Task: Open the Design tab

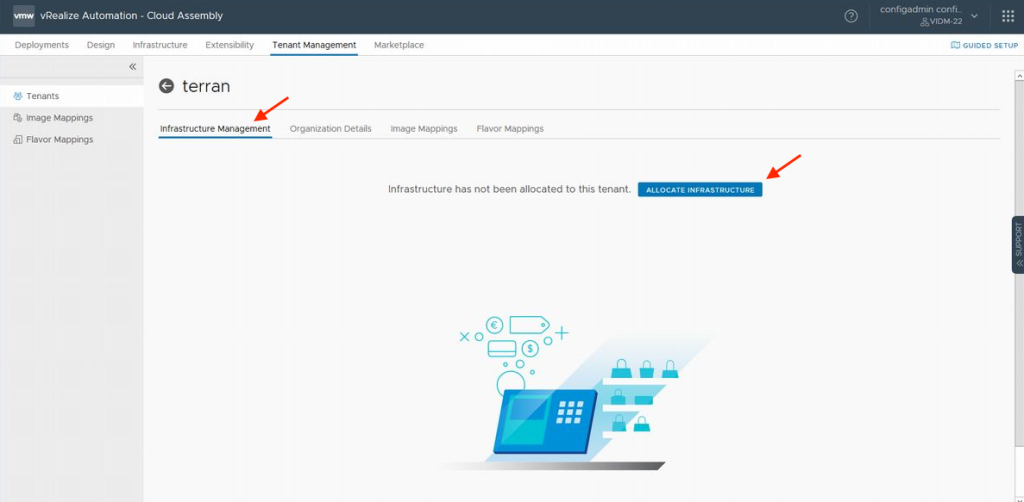Action: point(101,45)
